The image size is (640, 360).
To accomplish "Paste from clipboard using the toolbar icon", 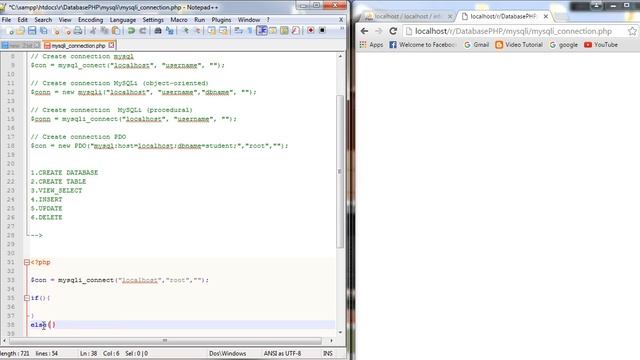I will 116,31.
